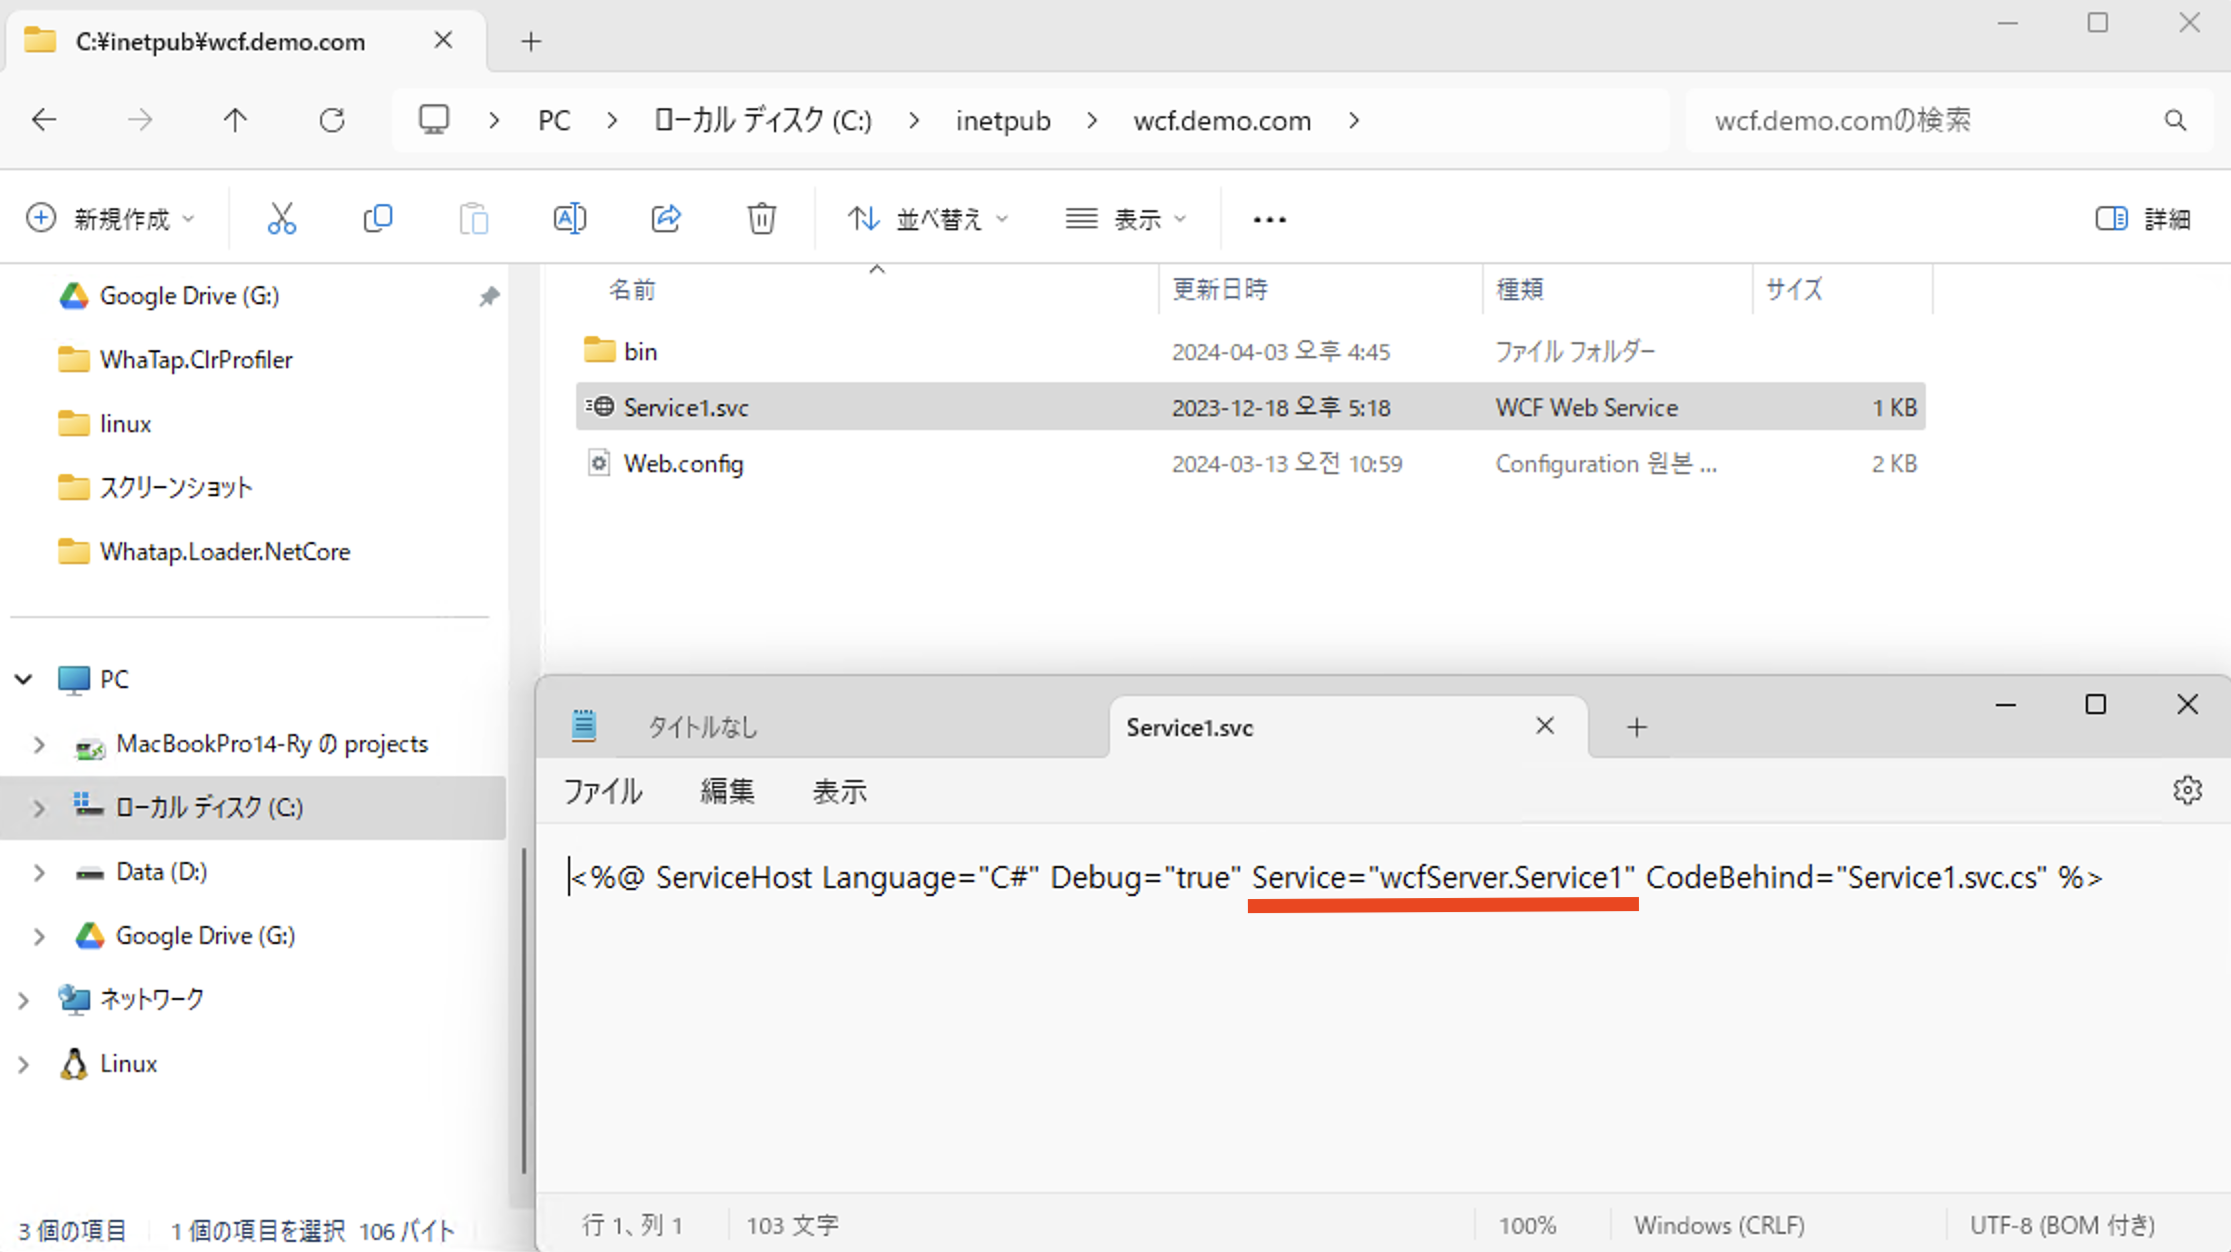Click inetpub in the address breadcrumb
2231x1252 pixels.
coord(1003,120)
